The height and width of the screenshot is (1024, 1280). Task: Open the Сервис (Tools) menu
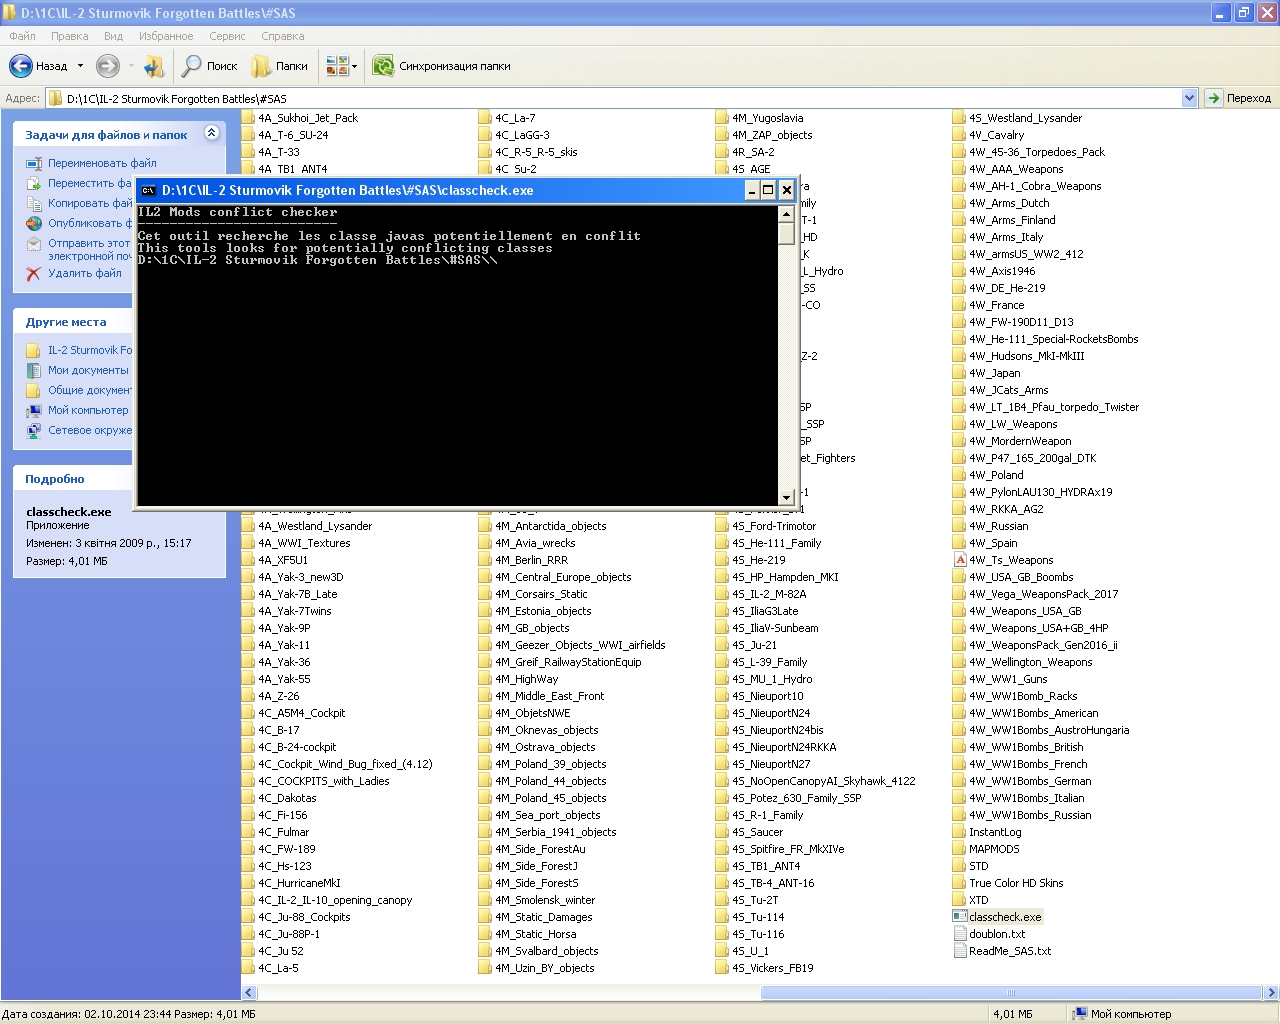pos(227,36)
